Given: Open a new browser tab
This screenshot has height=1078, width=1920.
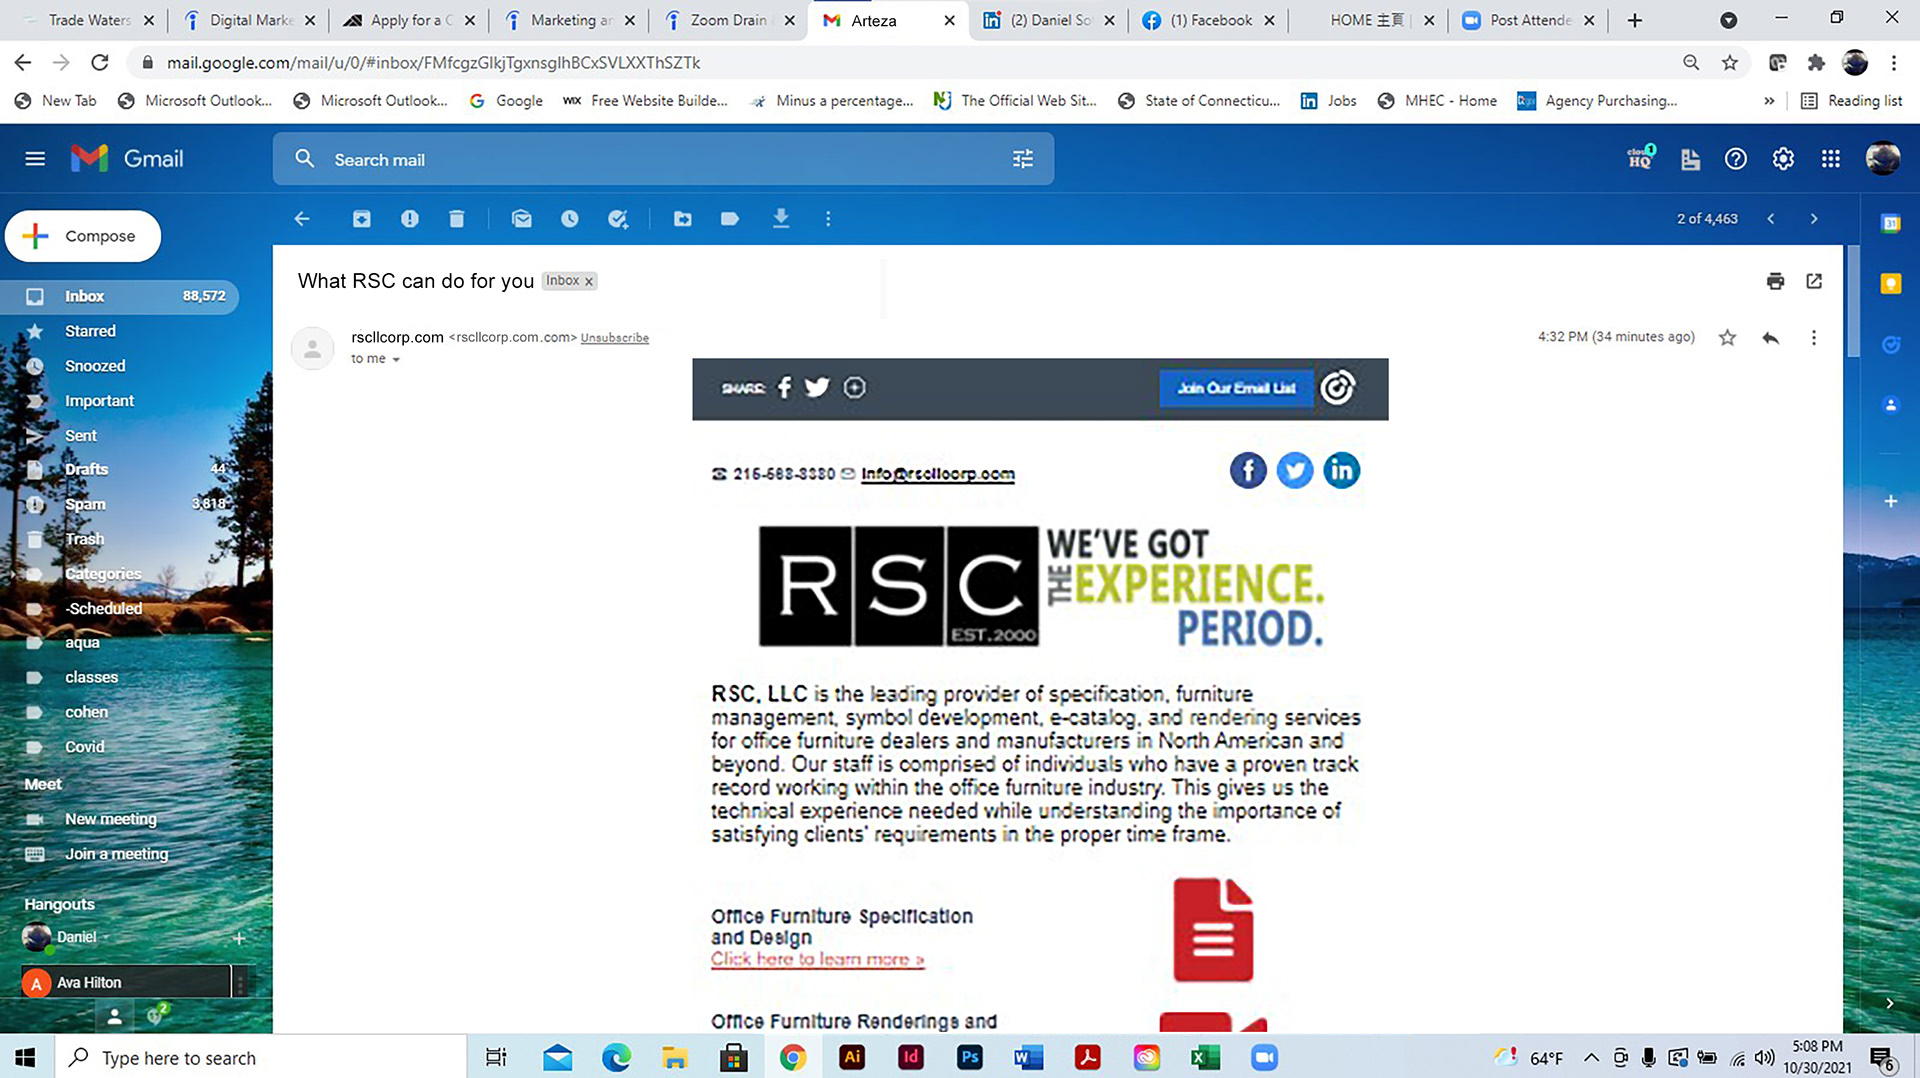Looking at the screenshot, I should [1635, 20].
